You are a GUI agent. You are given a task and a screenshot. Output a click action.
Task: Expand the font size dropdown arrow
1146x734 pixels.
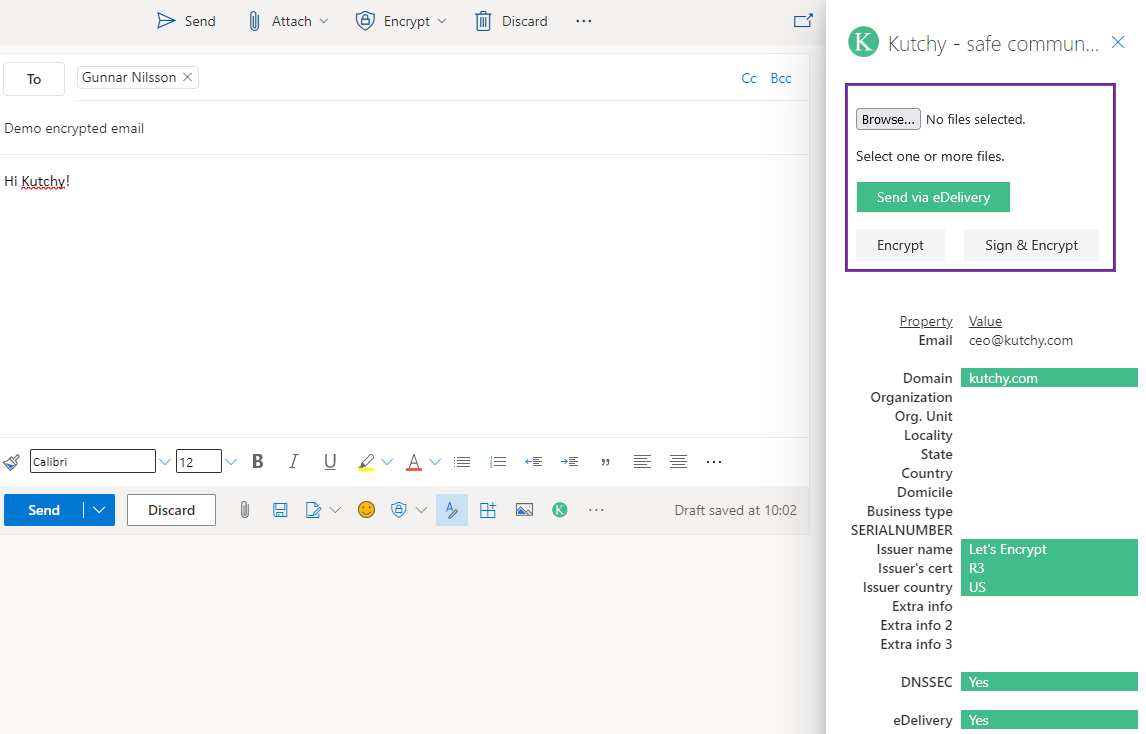click(231, 461)
